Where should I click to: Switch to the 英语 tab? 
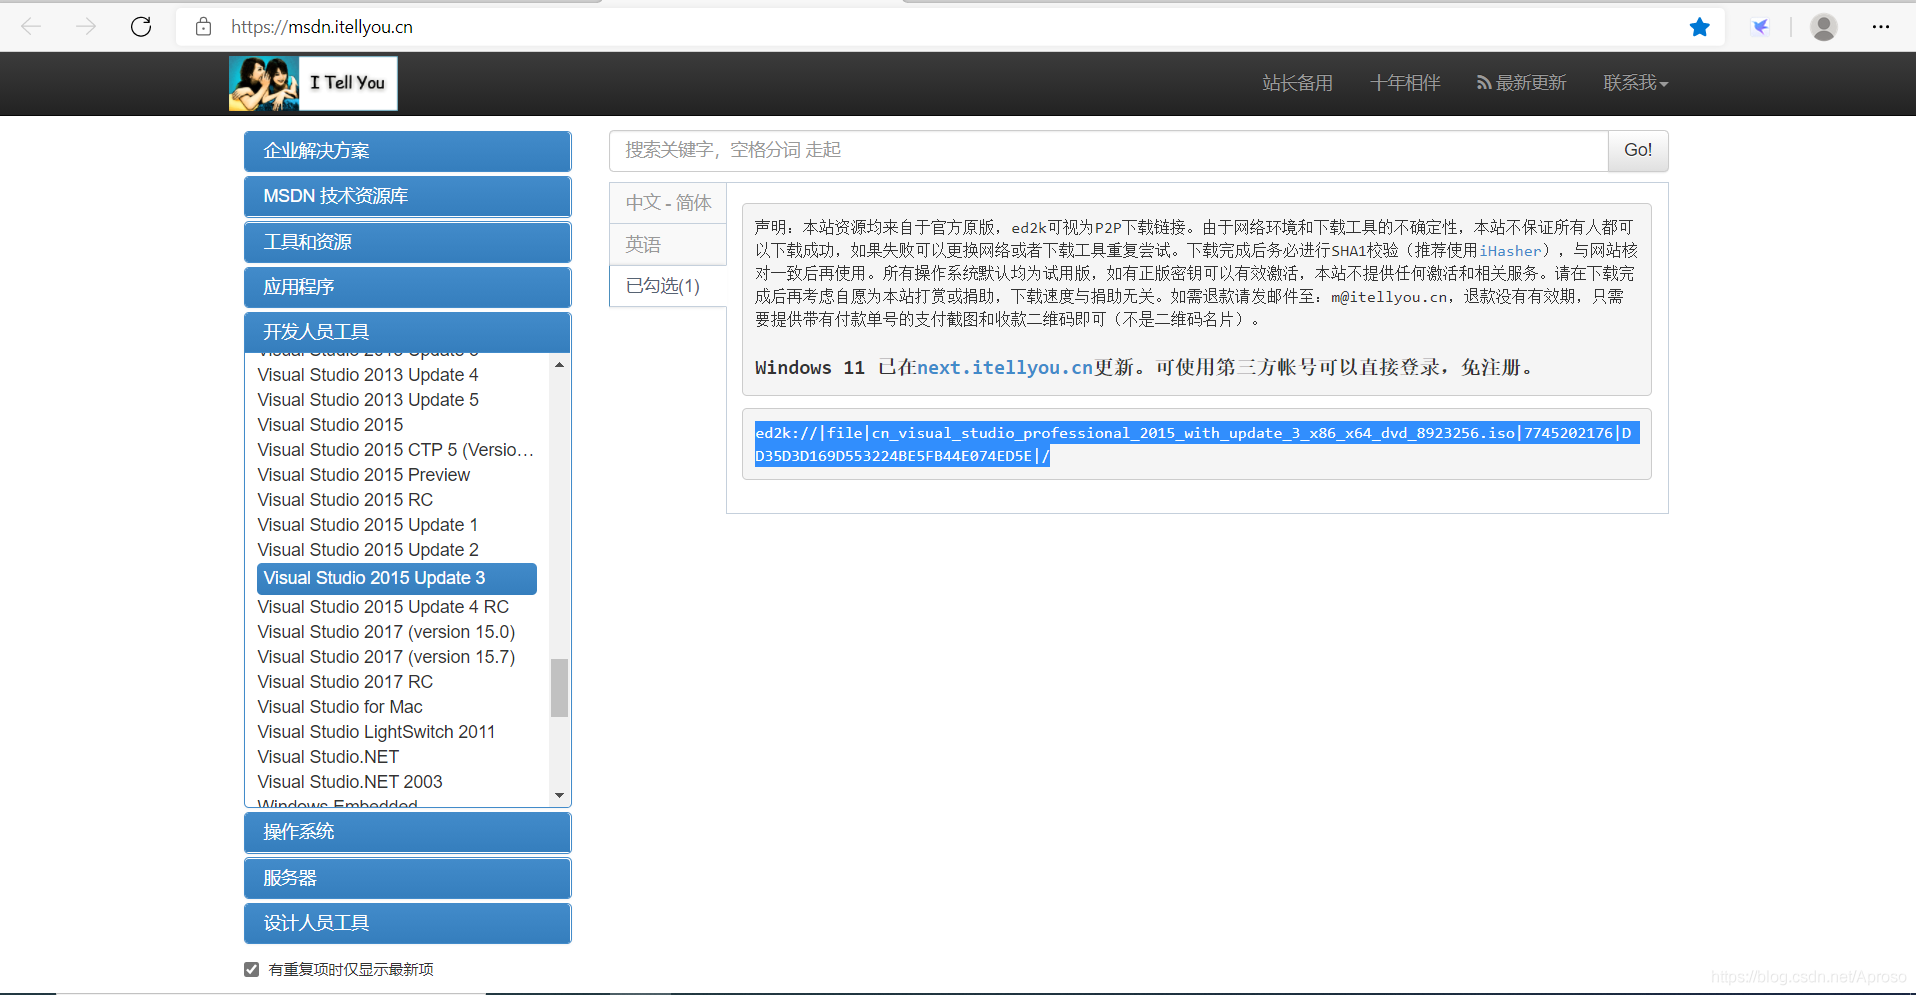pos(668,245)
